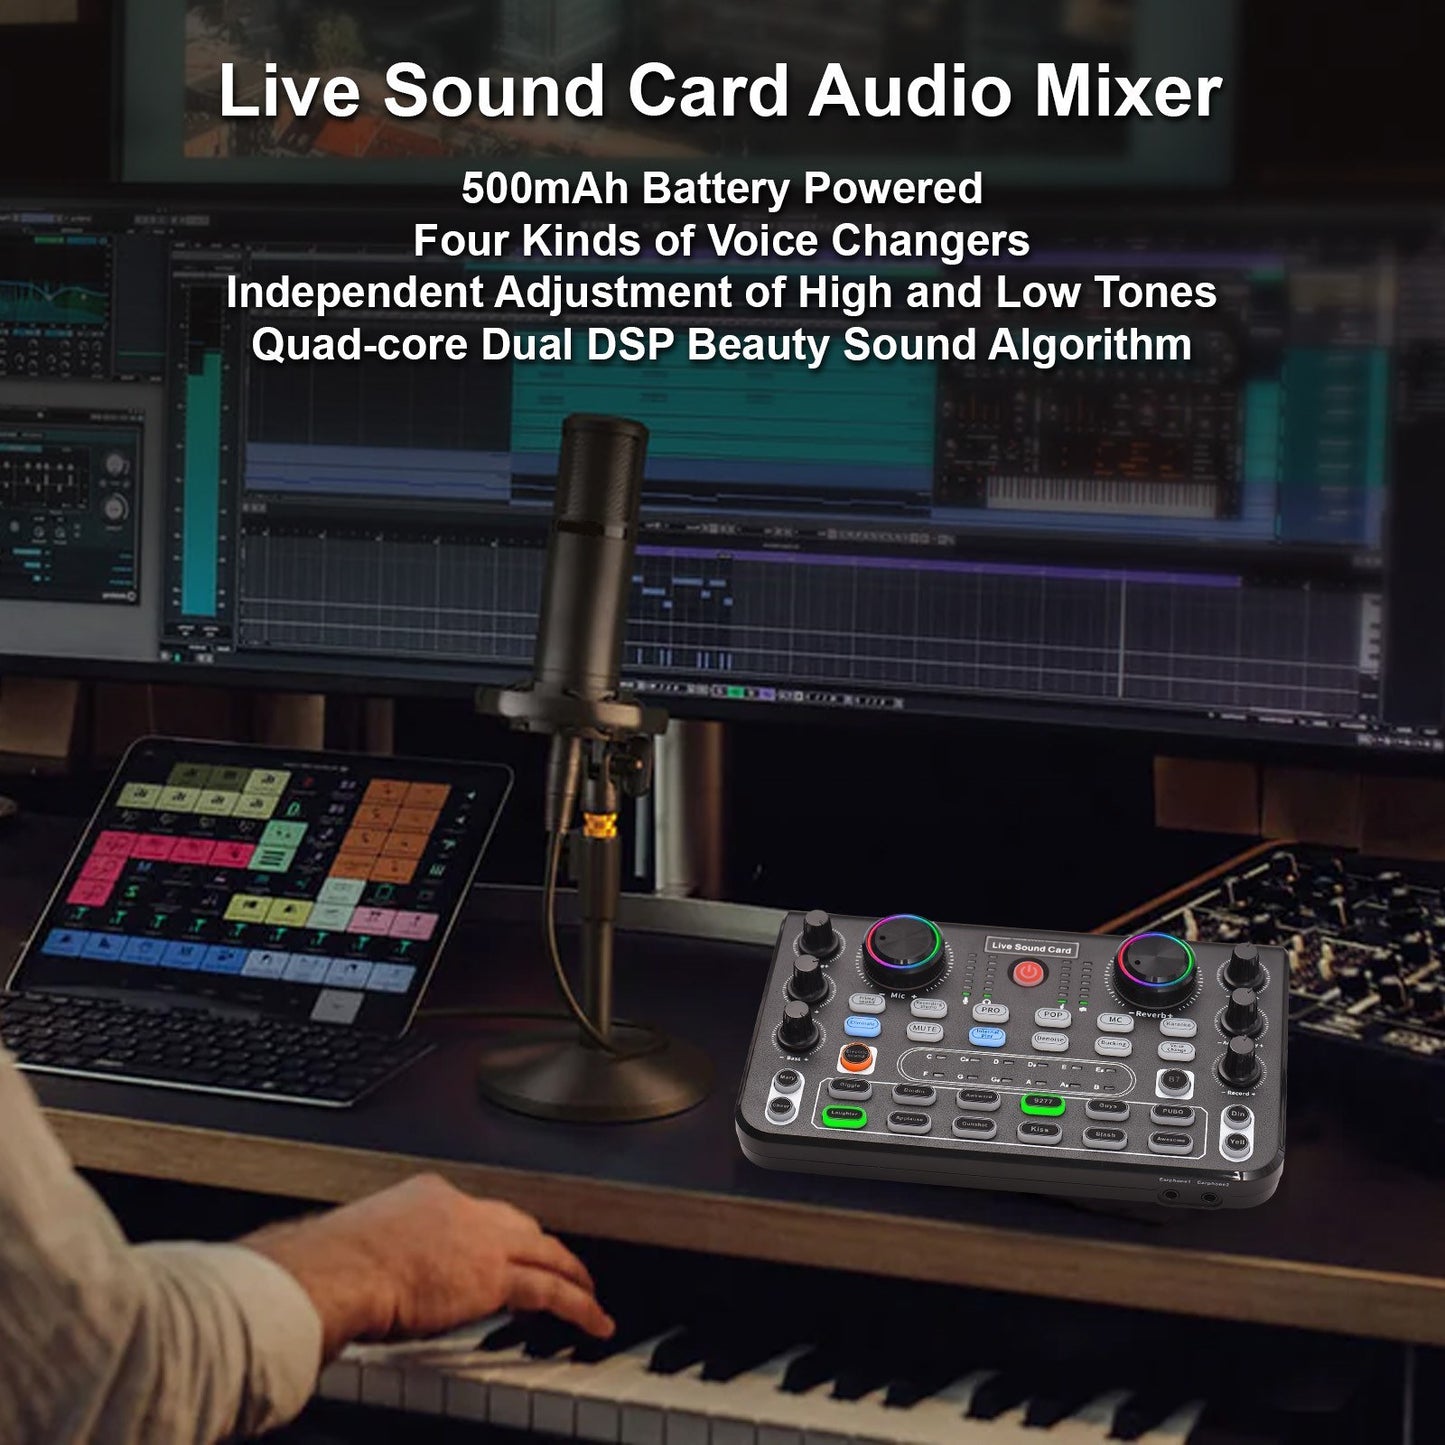Viewport: 1445px width, 1445px height.
Task: Click the POP mode button
Action: click(x=1053, y=1016)
